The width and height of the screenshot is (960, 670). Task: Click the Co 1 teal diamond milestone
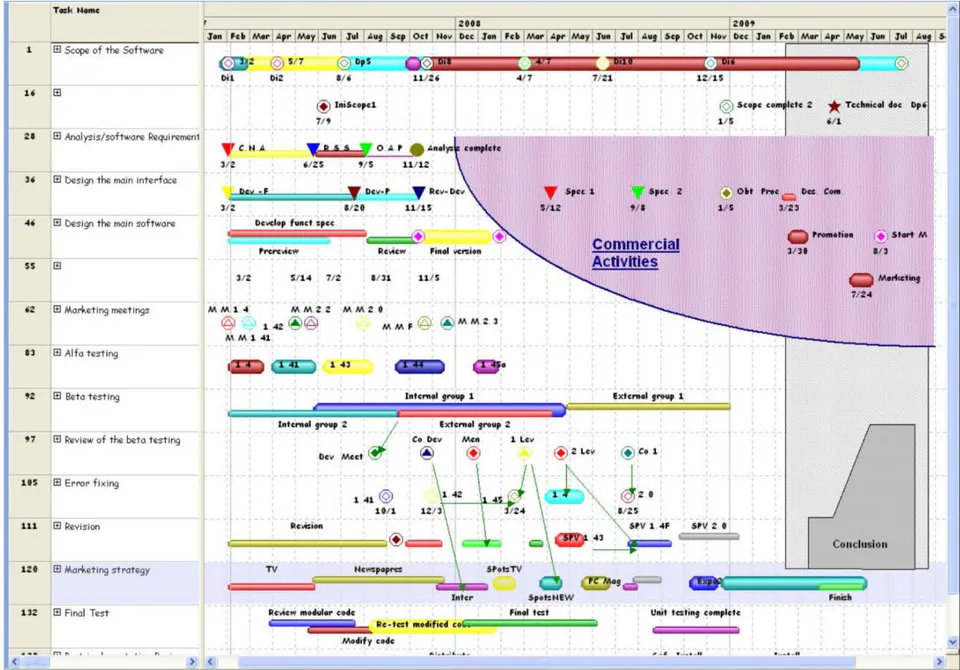[628, 453]
